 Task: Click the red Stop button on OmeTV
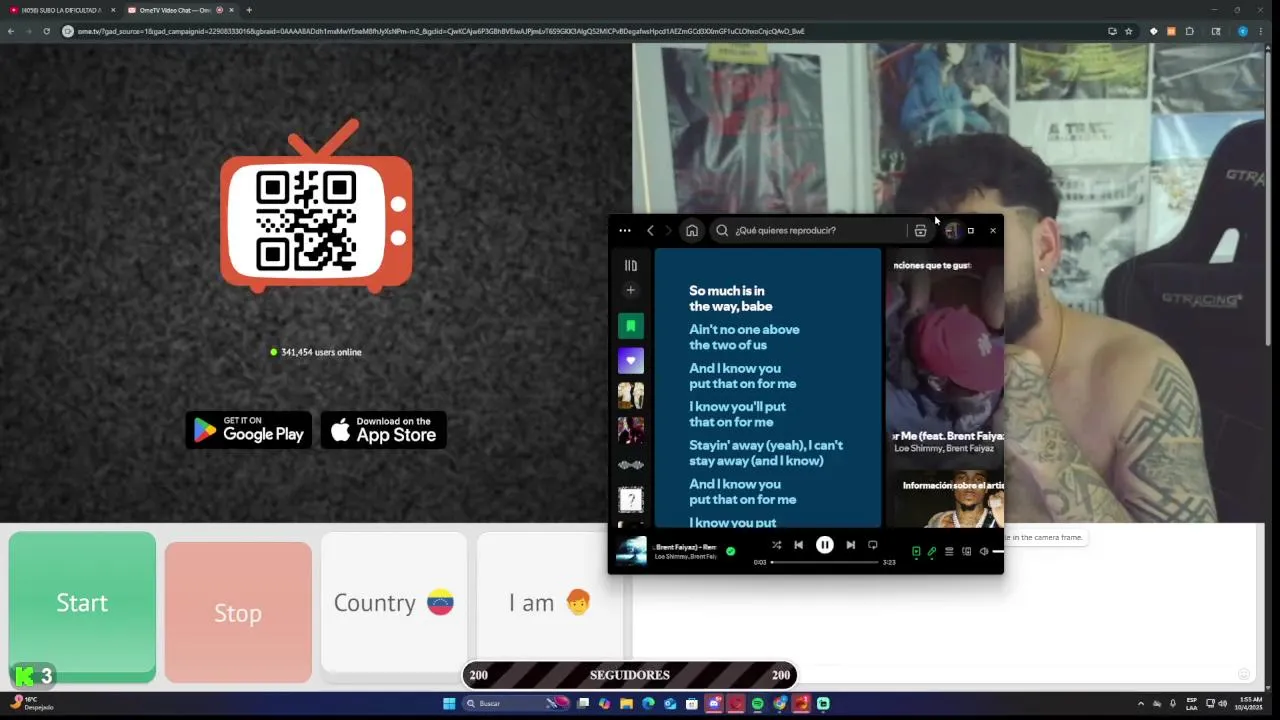pos(238,613)
